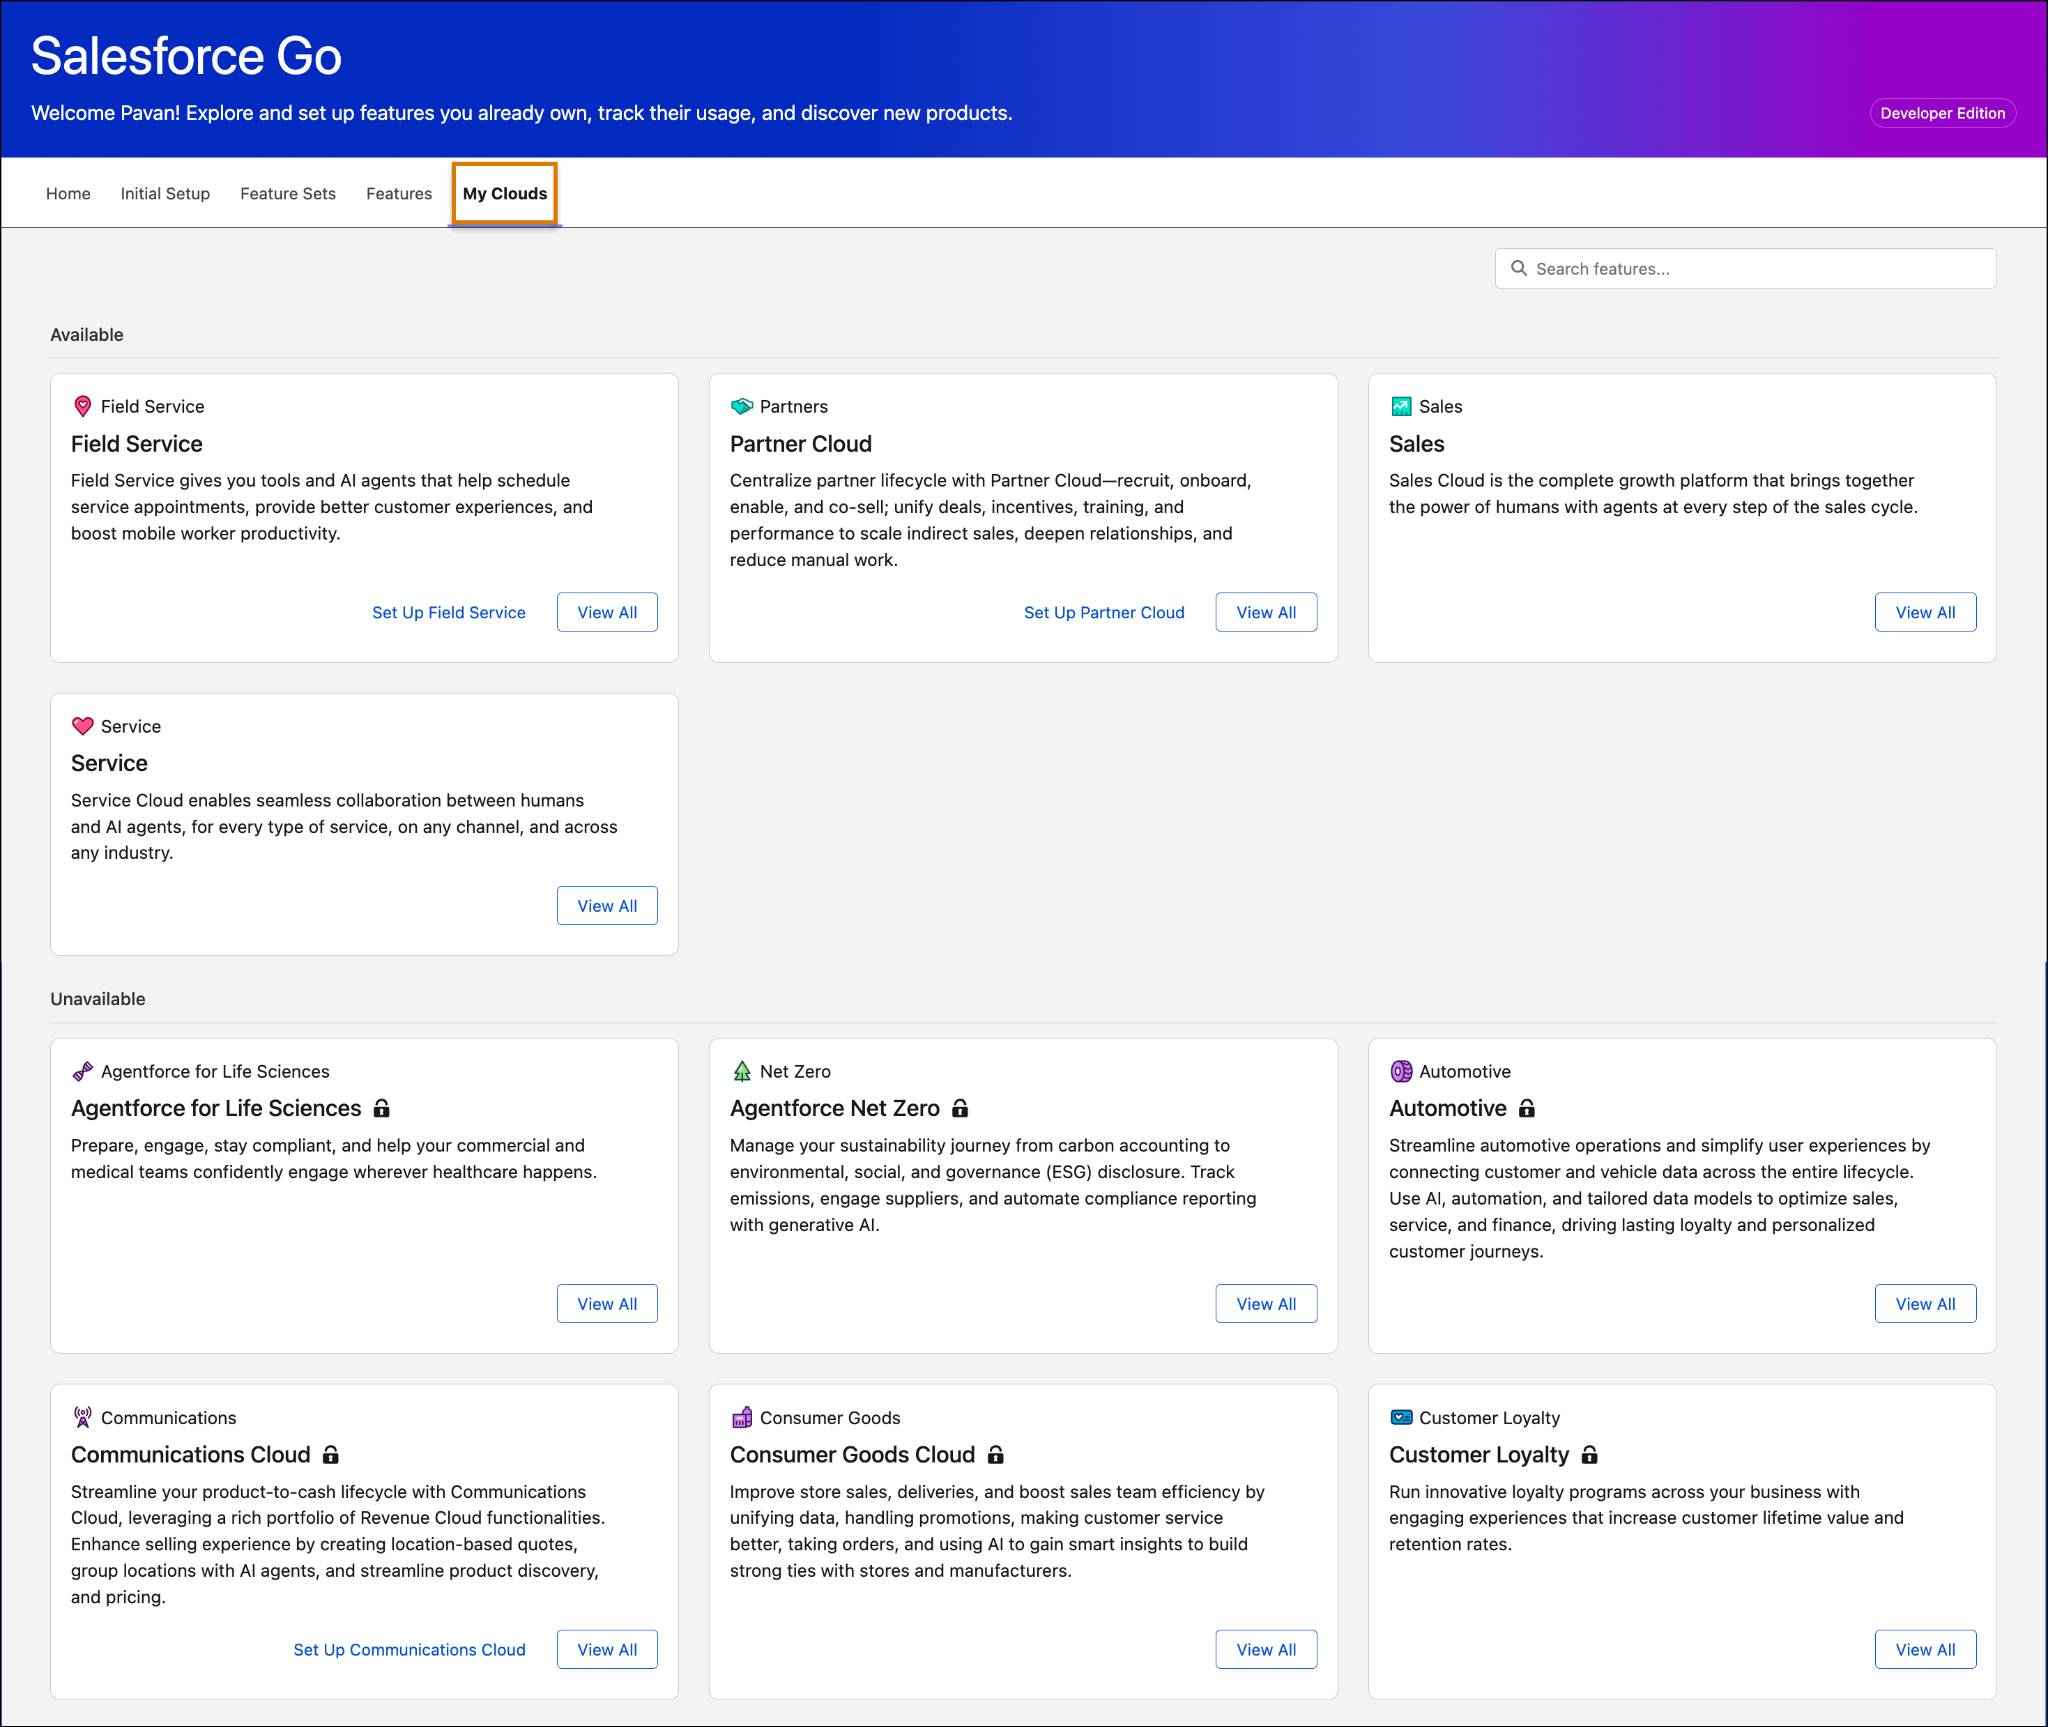Click lock icon beside Customer Loyalty title
Screen dimensions: 2048x1727
[1590, 1454]
